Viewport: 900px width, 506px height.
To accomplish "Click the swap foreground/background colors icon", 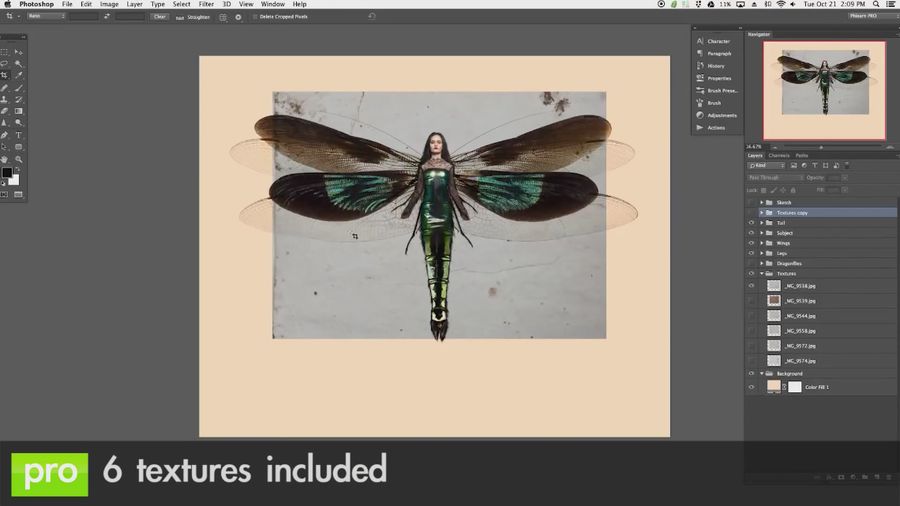I will [17, 170].
